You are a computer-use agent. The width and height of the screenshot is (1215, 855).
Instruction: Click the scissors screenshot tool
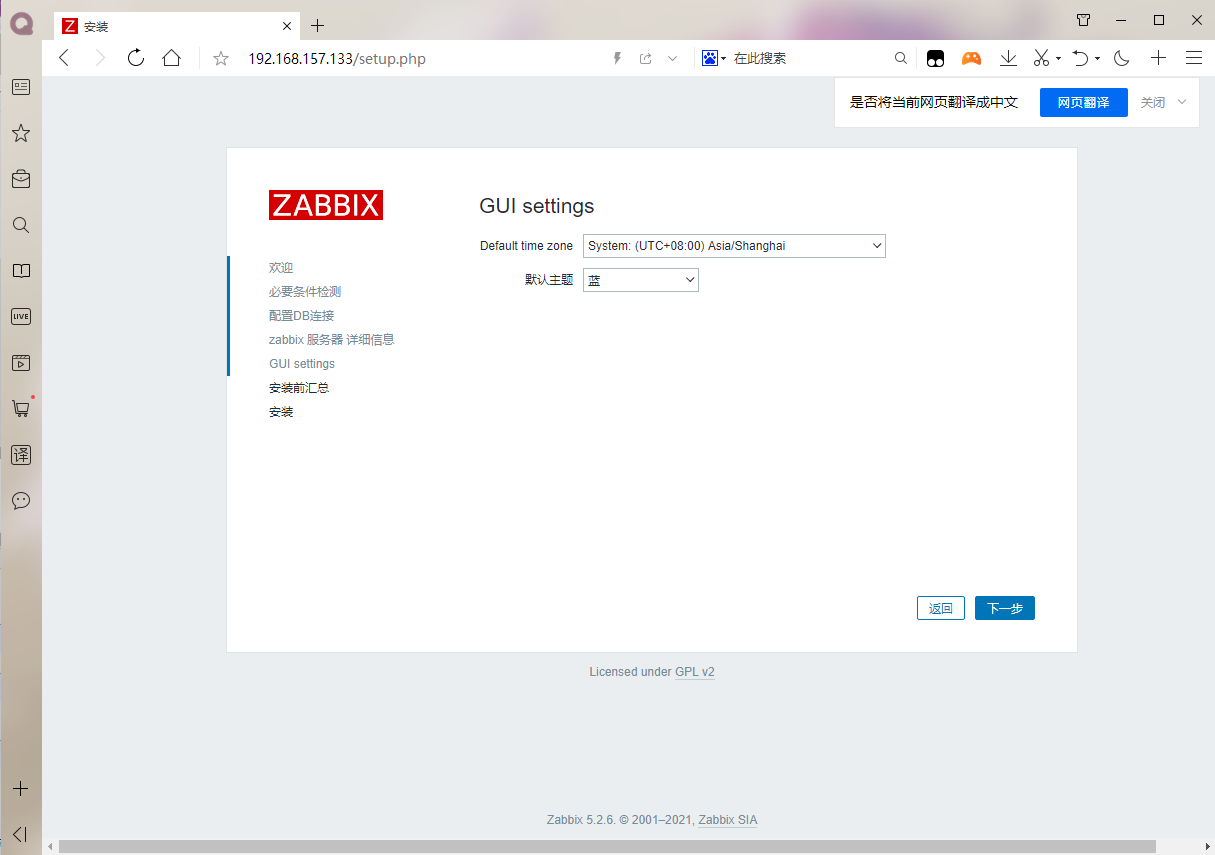tap(1041, 58)
